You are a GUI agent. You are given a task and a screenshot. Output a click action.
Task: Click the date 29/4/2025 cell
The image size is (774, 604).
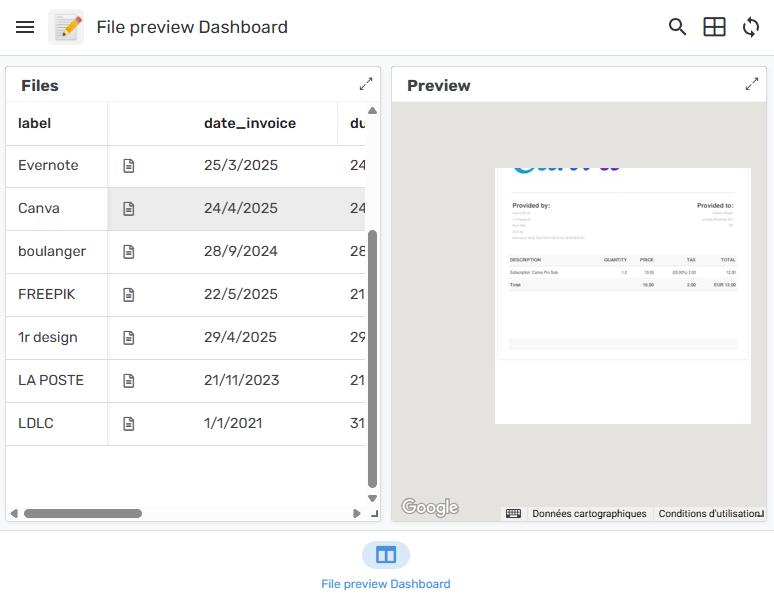[x=240, y=337]
